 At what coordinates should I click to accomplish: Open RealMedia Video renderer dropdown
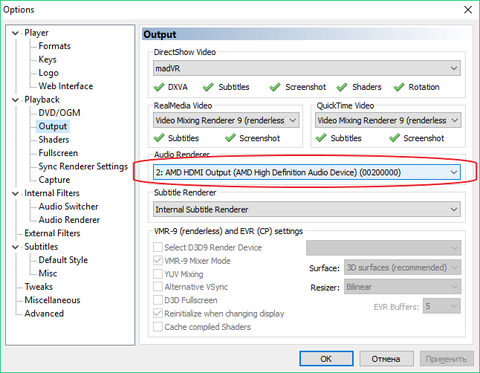tap(226, 120)
